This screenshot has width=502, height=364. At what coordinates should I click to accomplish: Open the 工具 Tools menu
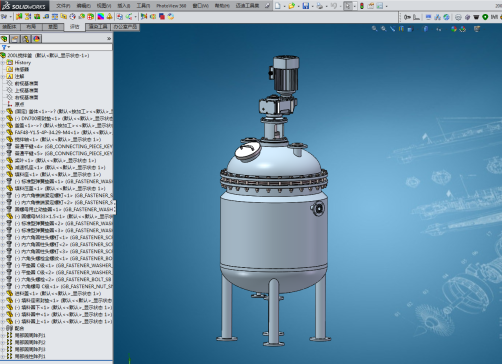[x=143, y=6]
